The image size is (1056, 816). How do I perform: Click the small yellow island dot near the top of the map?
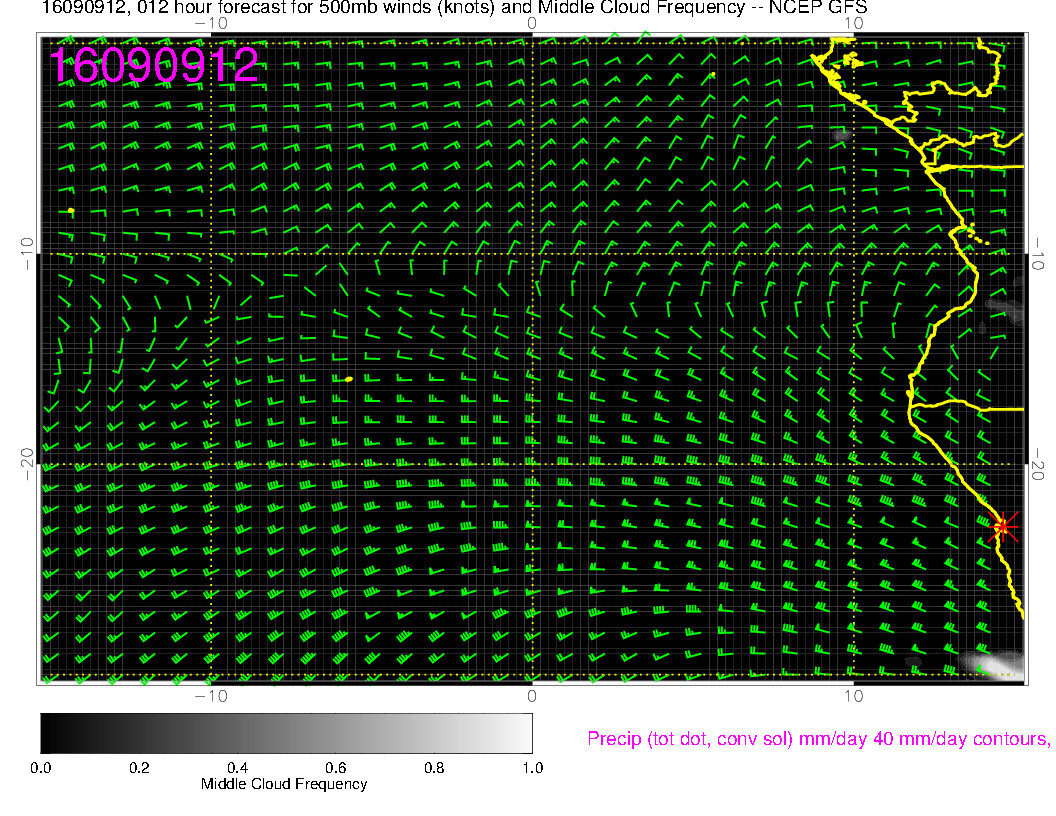click(x=713, y=74)
